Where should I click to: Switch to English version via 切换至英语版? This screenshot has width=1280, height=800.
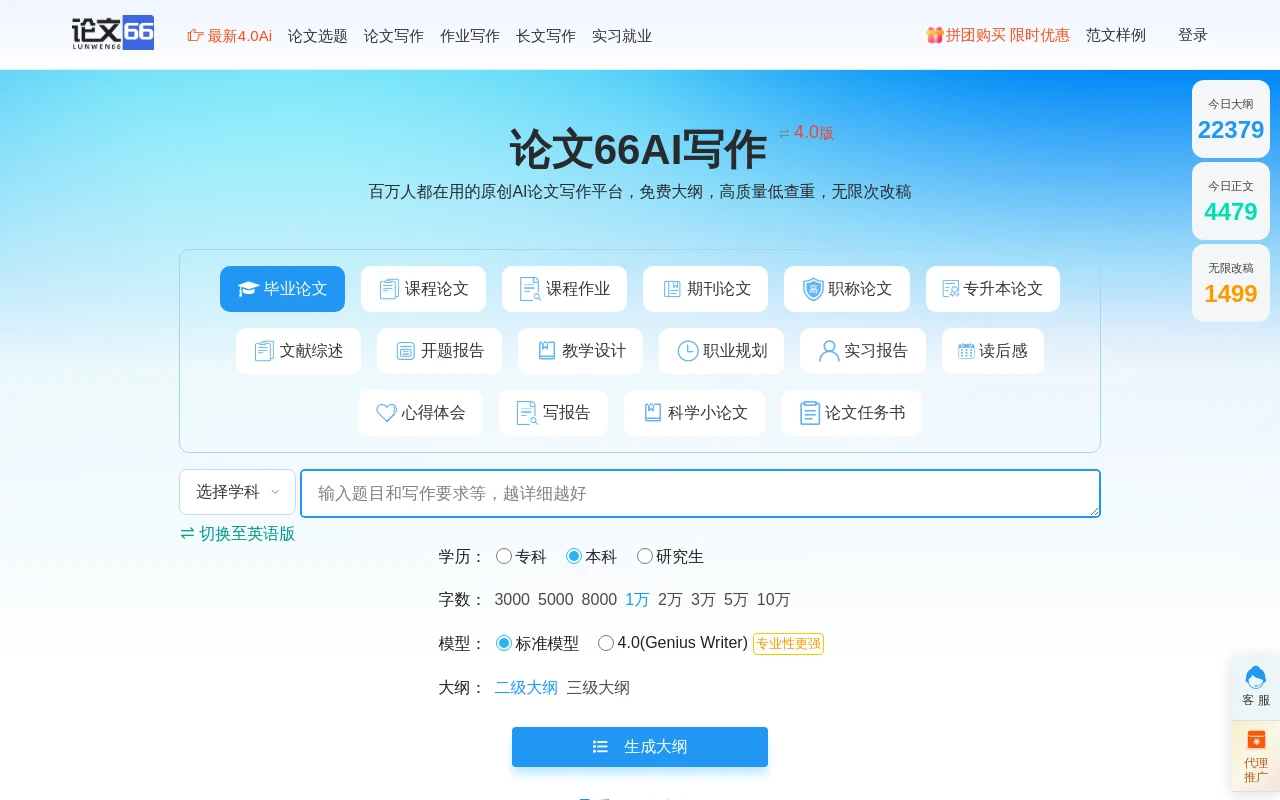(237, 534)
